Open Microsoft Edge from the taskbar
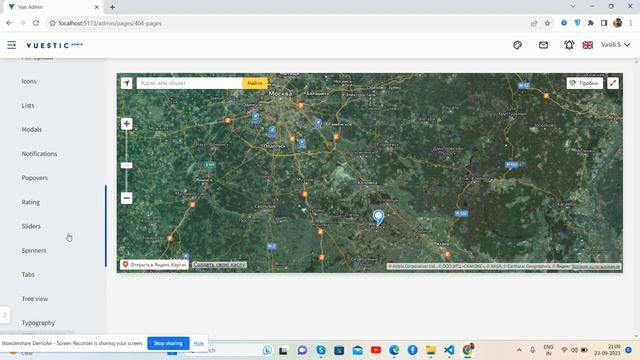 point(394,350)
